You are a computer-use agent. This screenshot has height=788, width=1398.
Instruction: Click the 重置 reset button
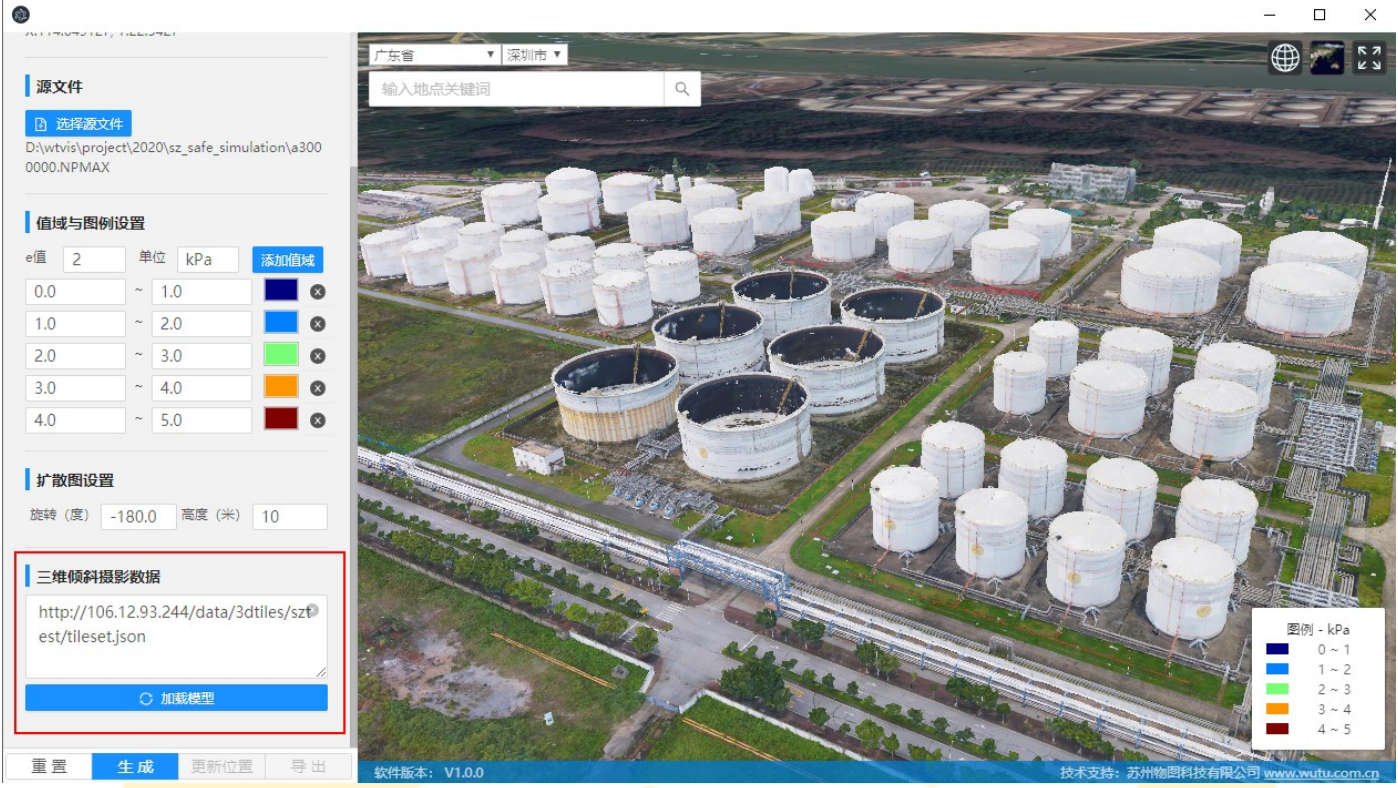pyautogui.click(x=48, y=767)
